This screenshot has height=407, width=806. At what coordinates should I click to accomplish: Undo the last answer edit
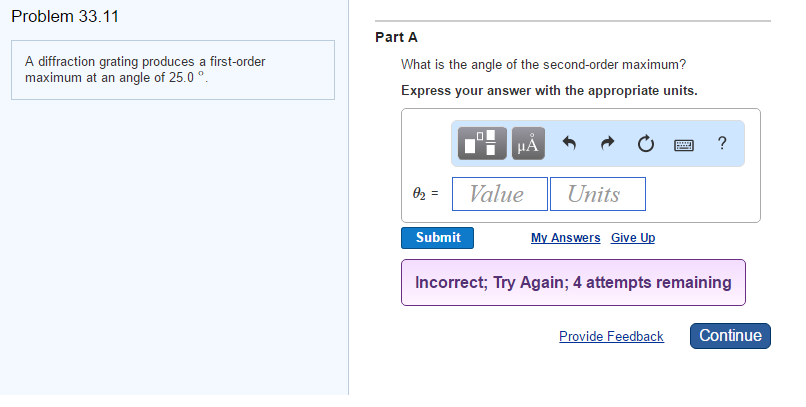570,144
